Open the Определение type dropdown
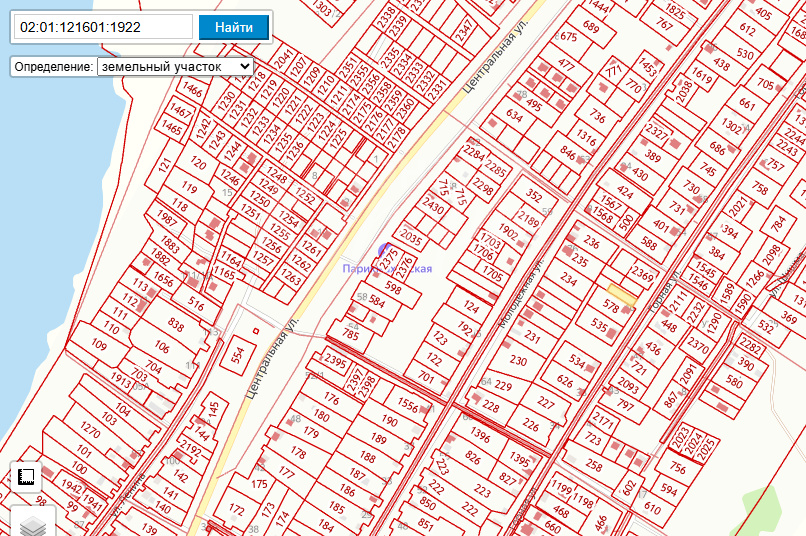Image resolution: width=806 pixels, height=536 pixels. 175,66
